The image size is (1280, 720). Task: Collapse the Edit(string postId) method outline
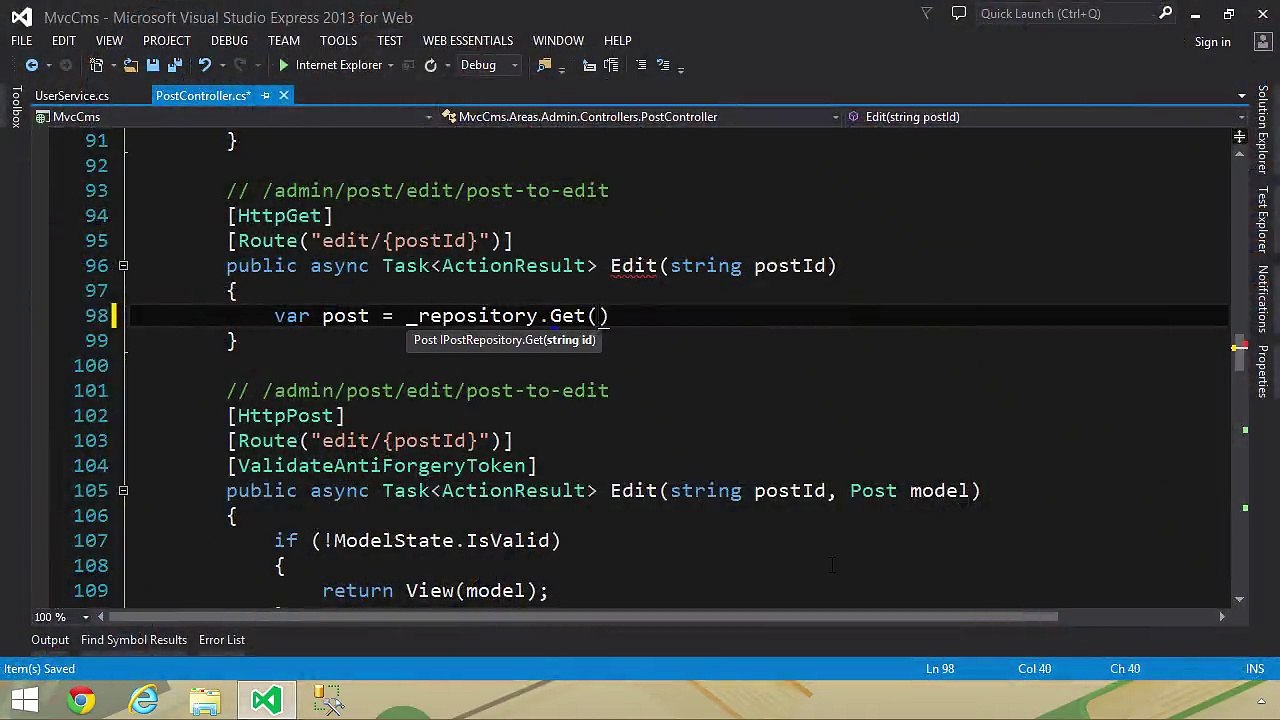[x=123, y=266]
